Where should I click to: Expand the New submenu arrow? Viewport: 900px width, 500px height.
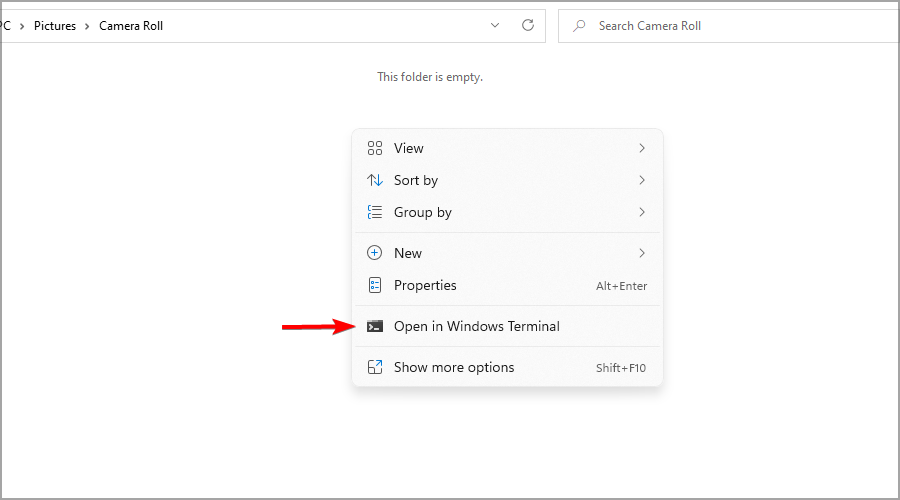(642, 253)
